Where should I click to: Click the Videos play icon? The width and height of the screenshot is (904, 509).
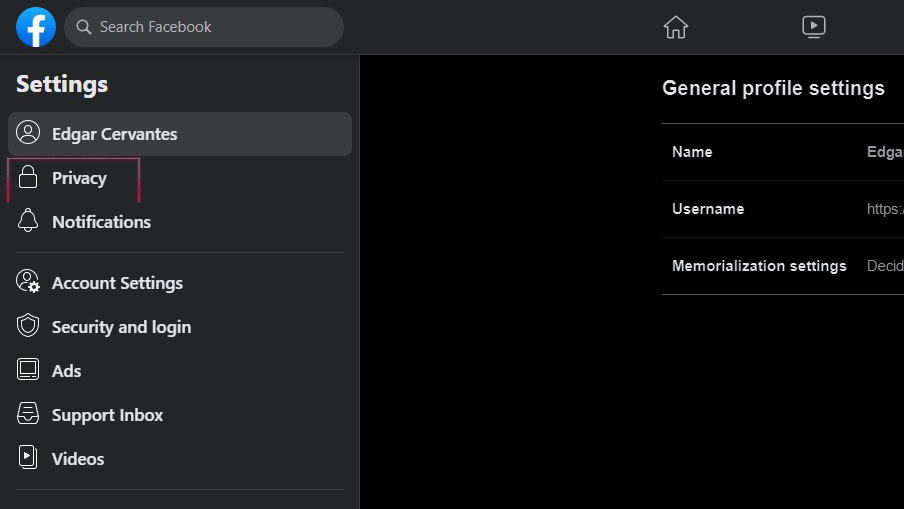[28, 459]
